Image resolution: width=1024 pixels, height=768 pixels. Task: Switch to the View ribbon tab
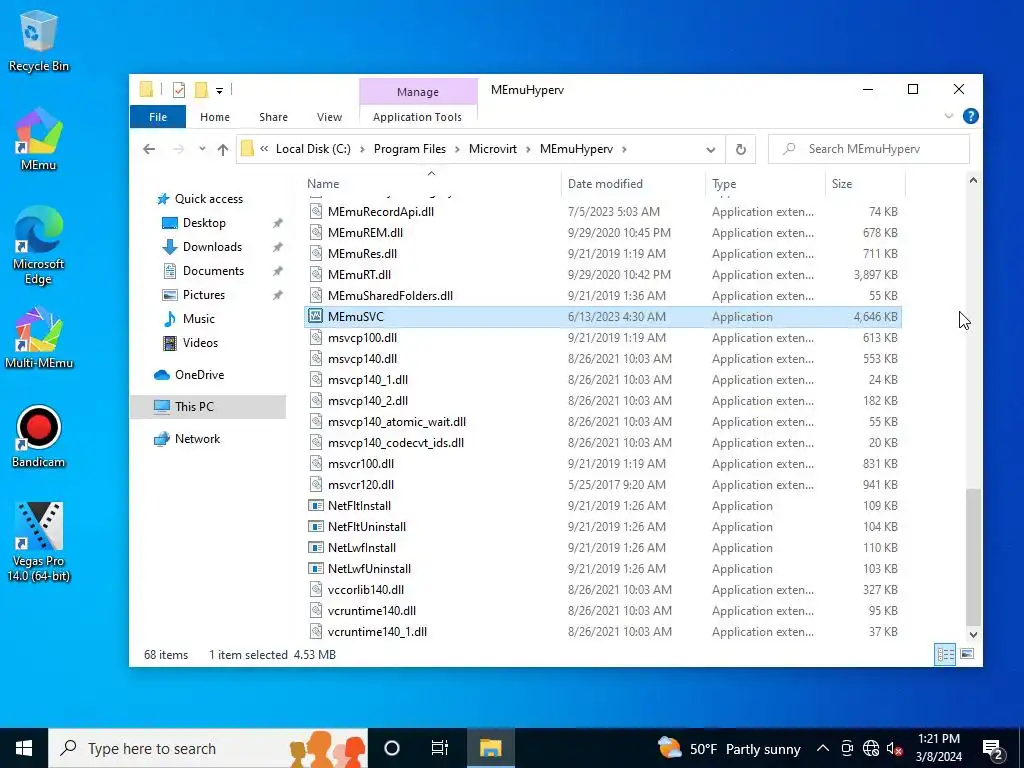pyautogui.click(x=329, y=117)
